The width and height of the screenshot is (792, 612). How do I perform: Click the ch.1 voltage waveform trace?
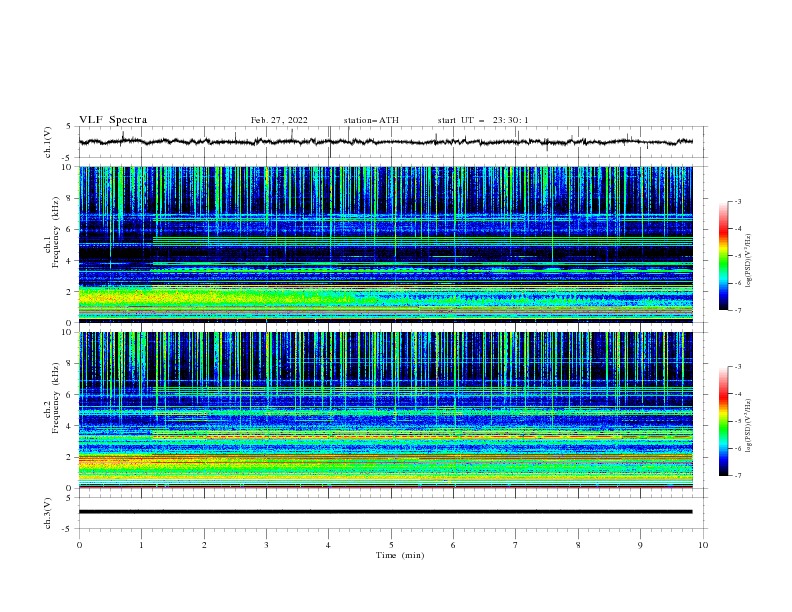click(x=385, y=142)
